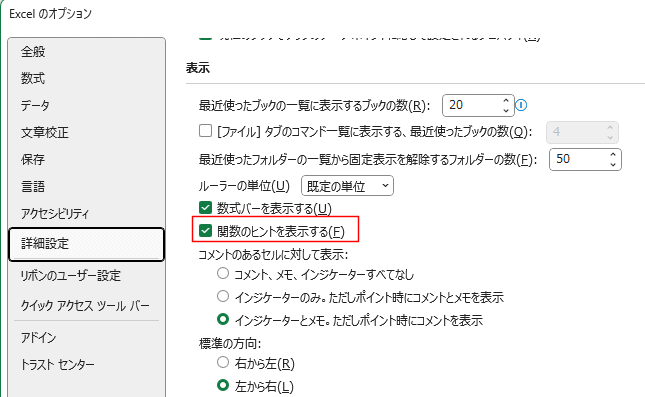
Task: Enable the [ファイル] タブ recent books checkbox
Action: pyautogui.click(x=205, y=131)
